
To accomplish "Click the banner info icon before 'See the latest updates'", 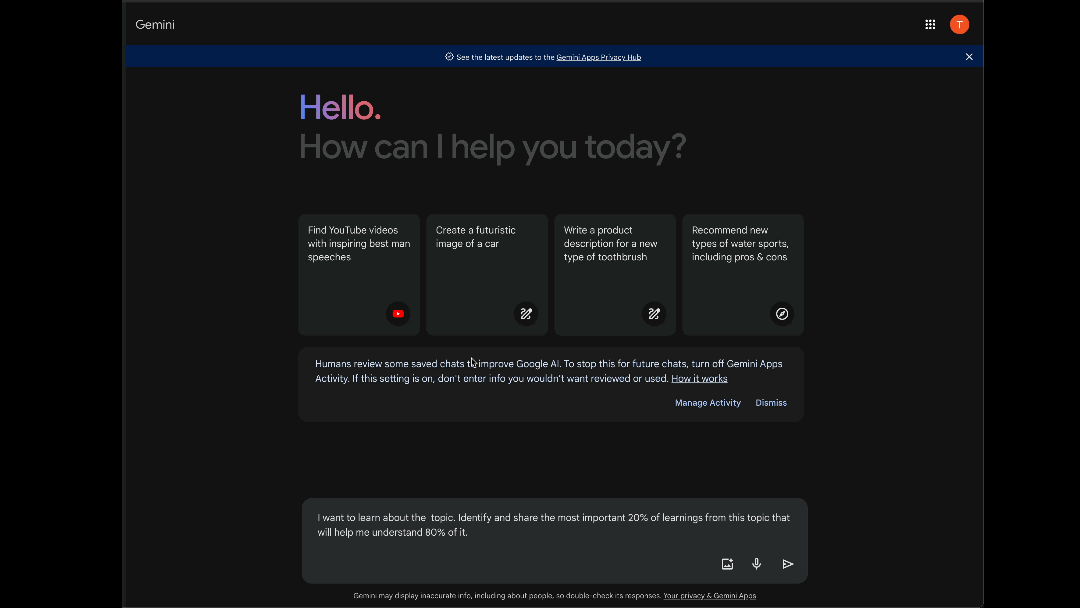I will tap(449, 57).
